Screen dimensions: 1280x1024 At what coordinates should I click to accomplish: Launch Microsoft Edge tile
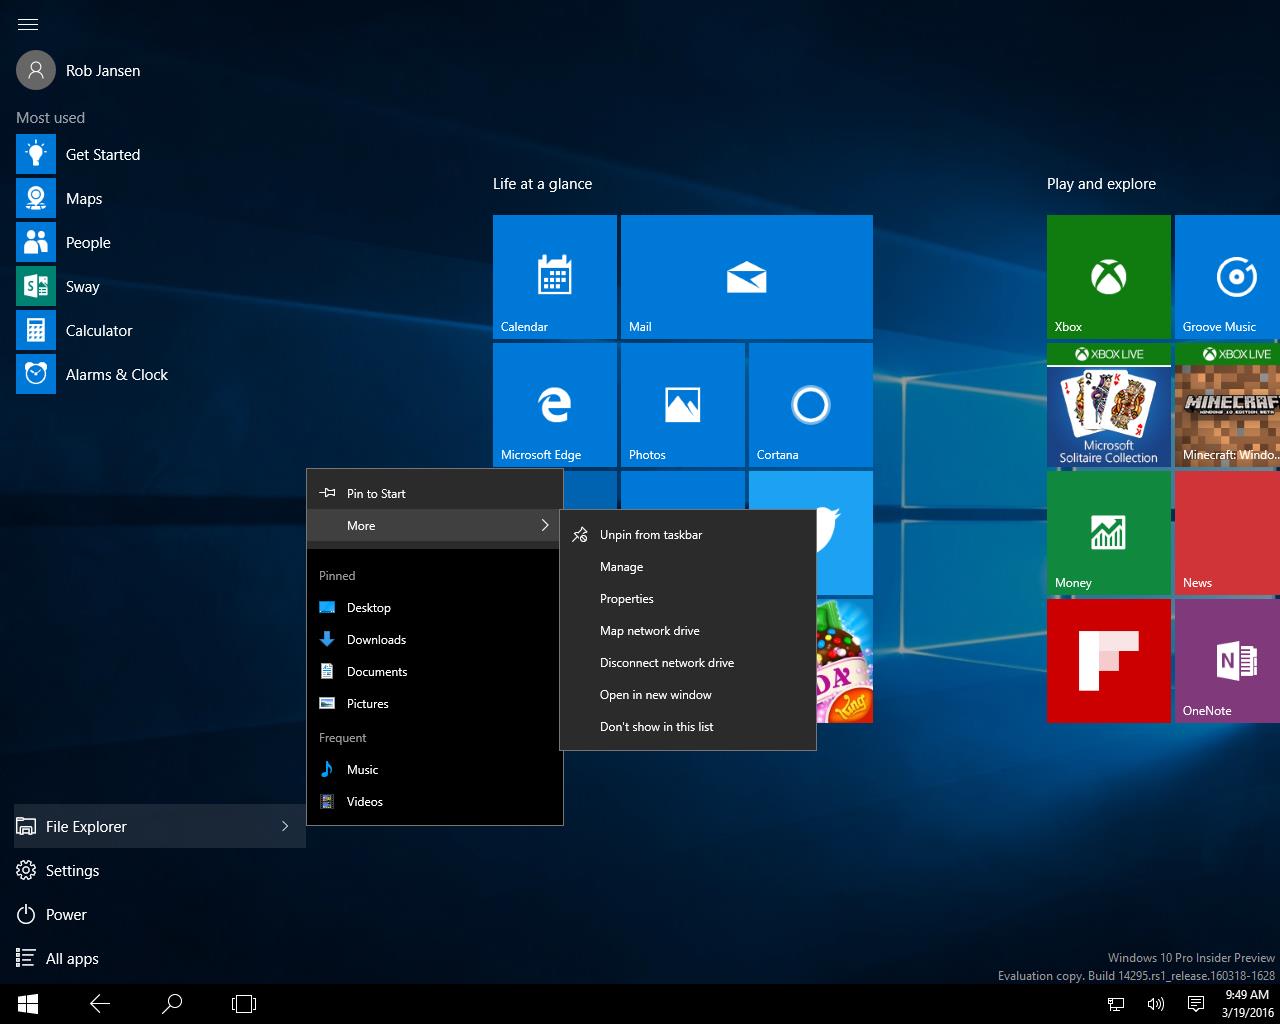(x=555, y=405)
